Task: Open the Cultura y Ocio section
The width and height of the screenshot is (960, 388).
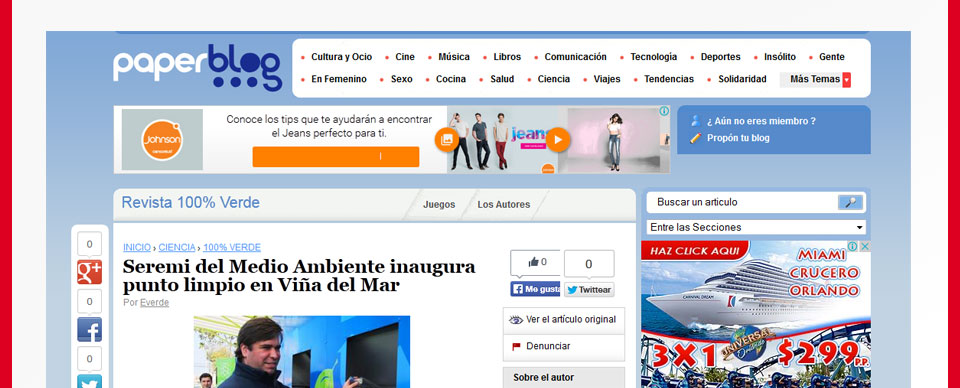Action: (342, 57)
